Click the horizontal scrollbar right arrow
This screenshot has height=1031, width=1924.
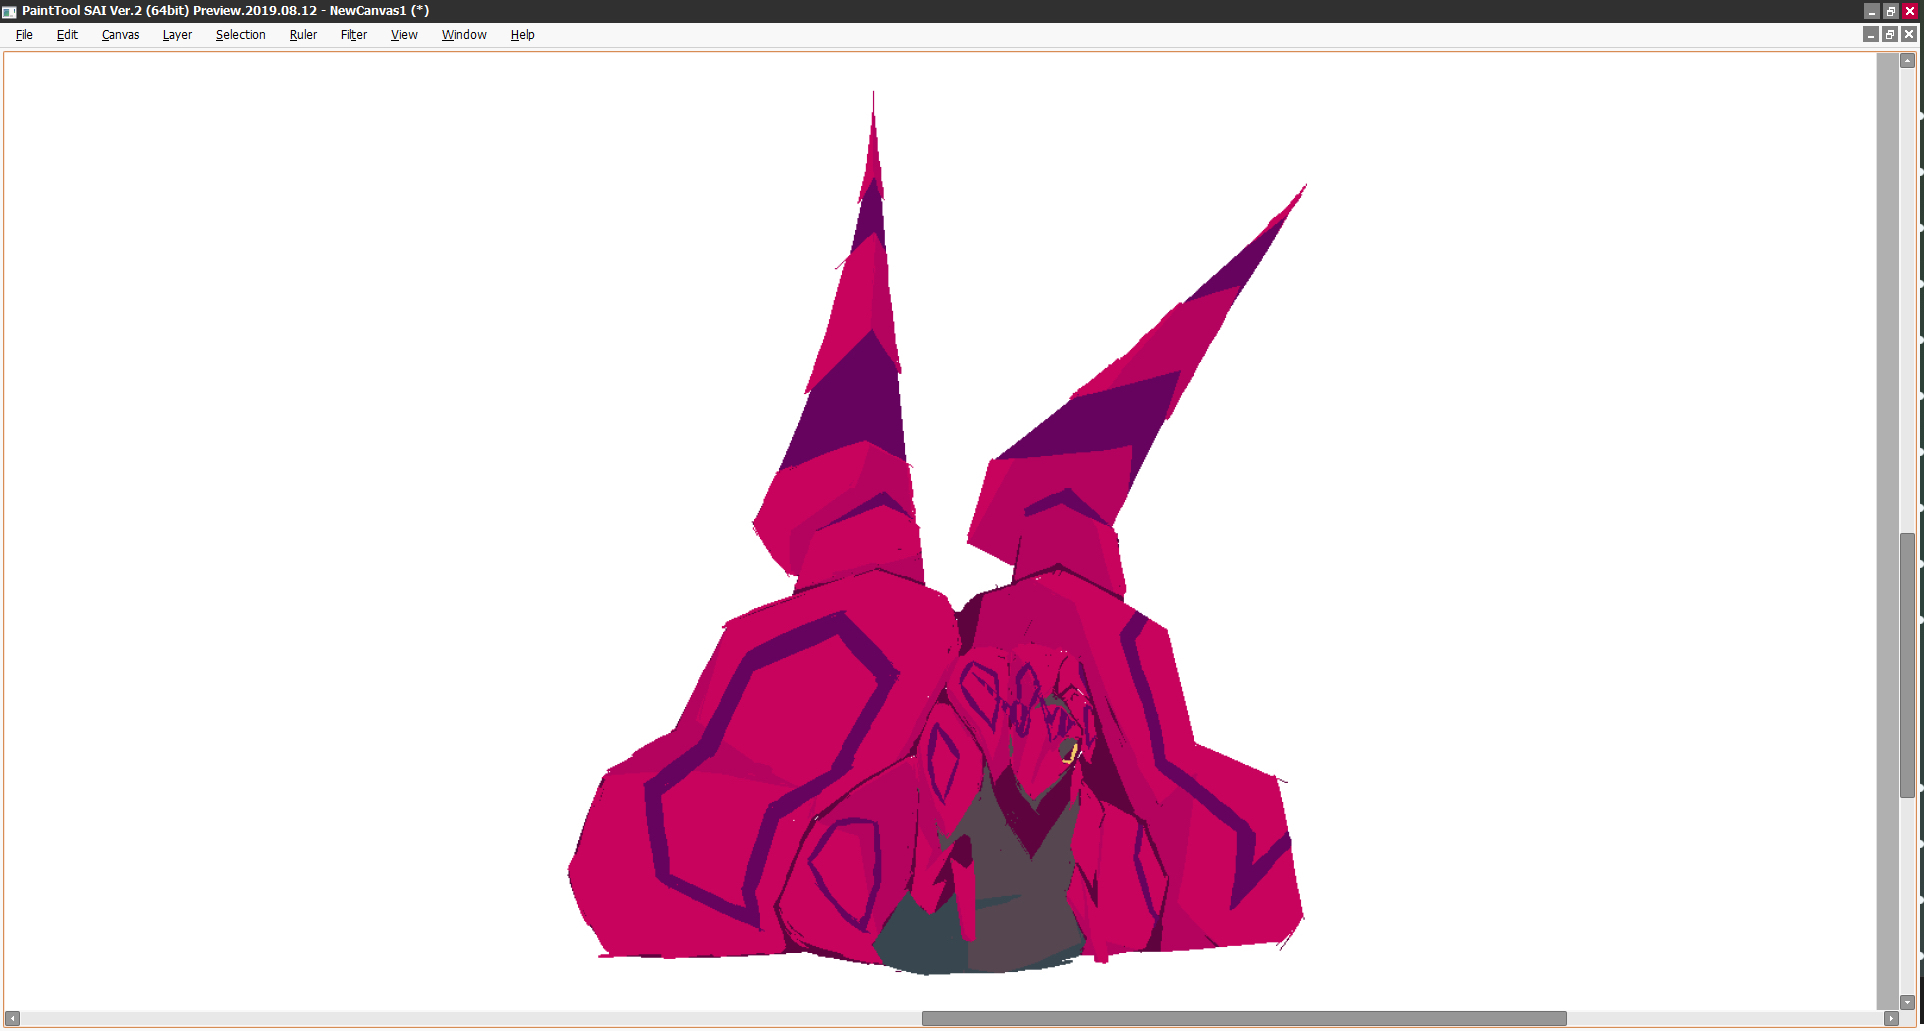[x=1890, y=1019]
